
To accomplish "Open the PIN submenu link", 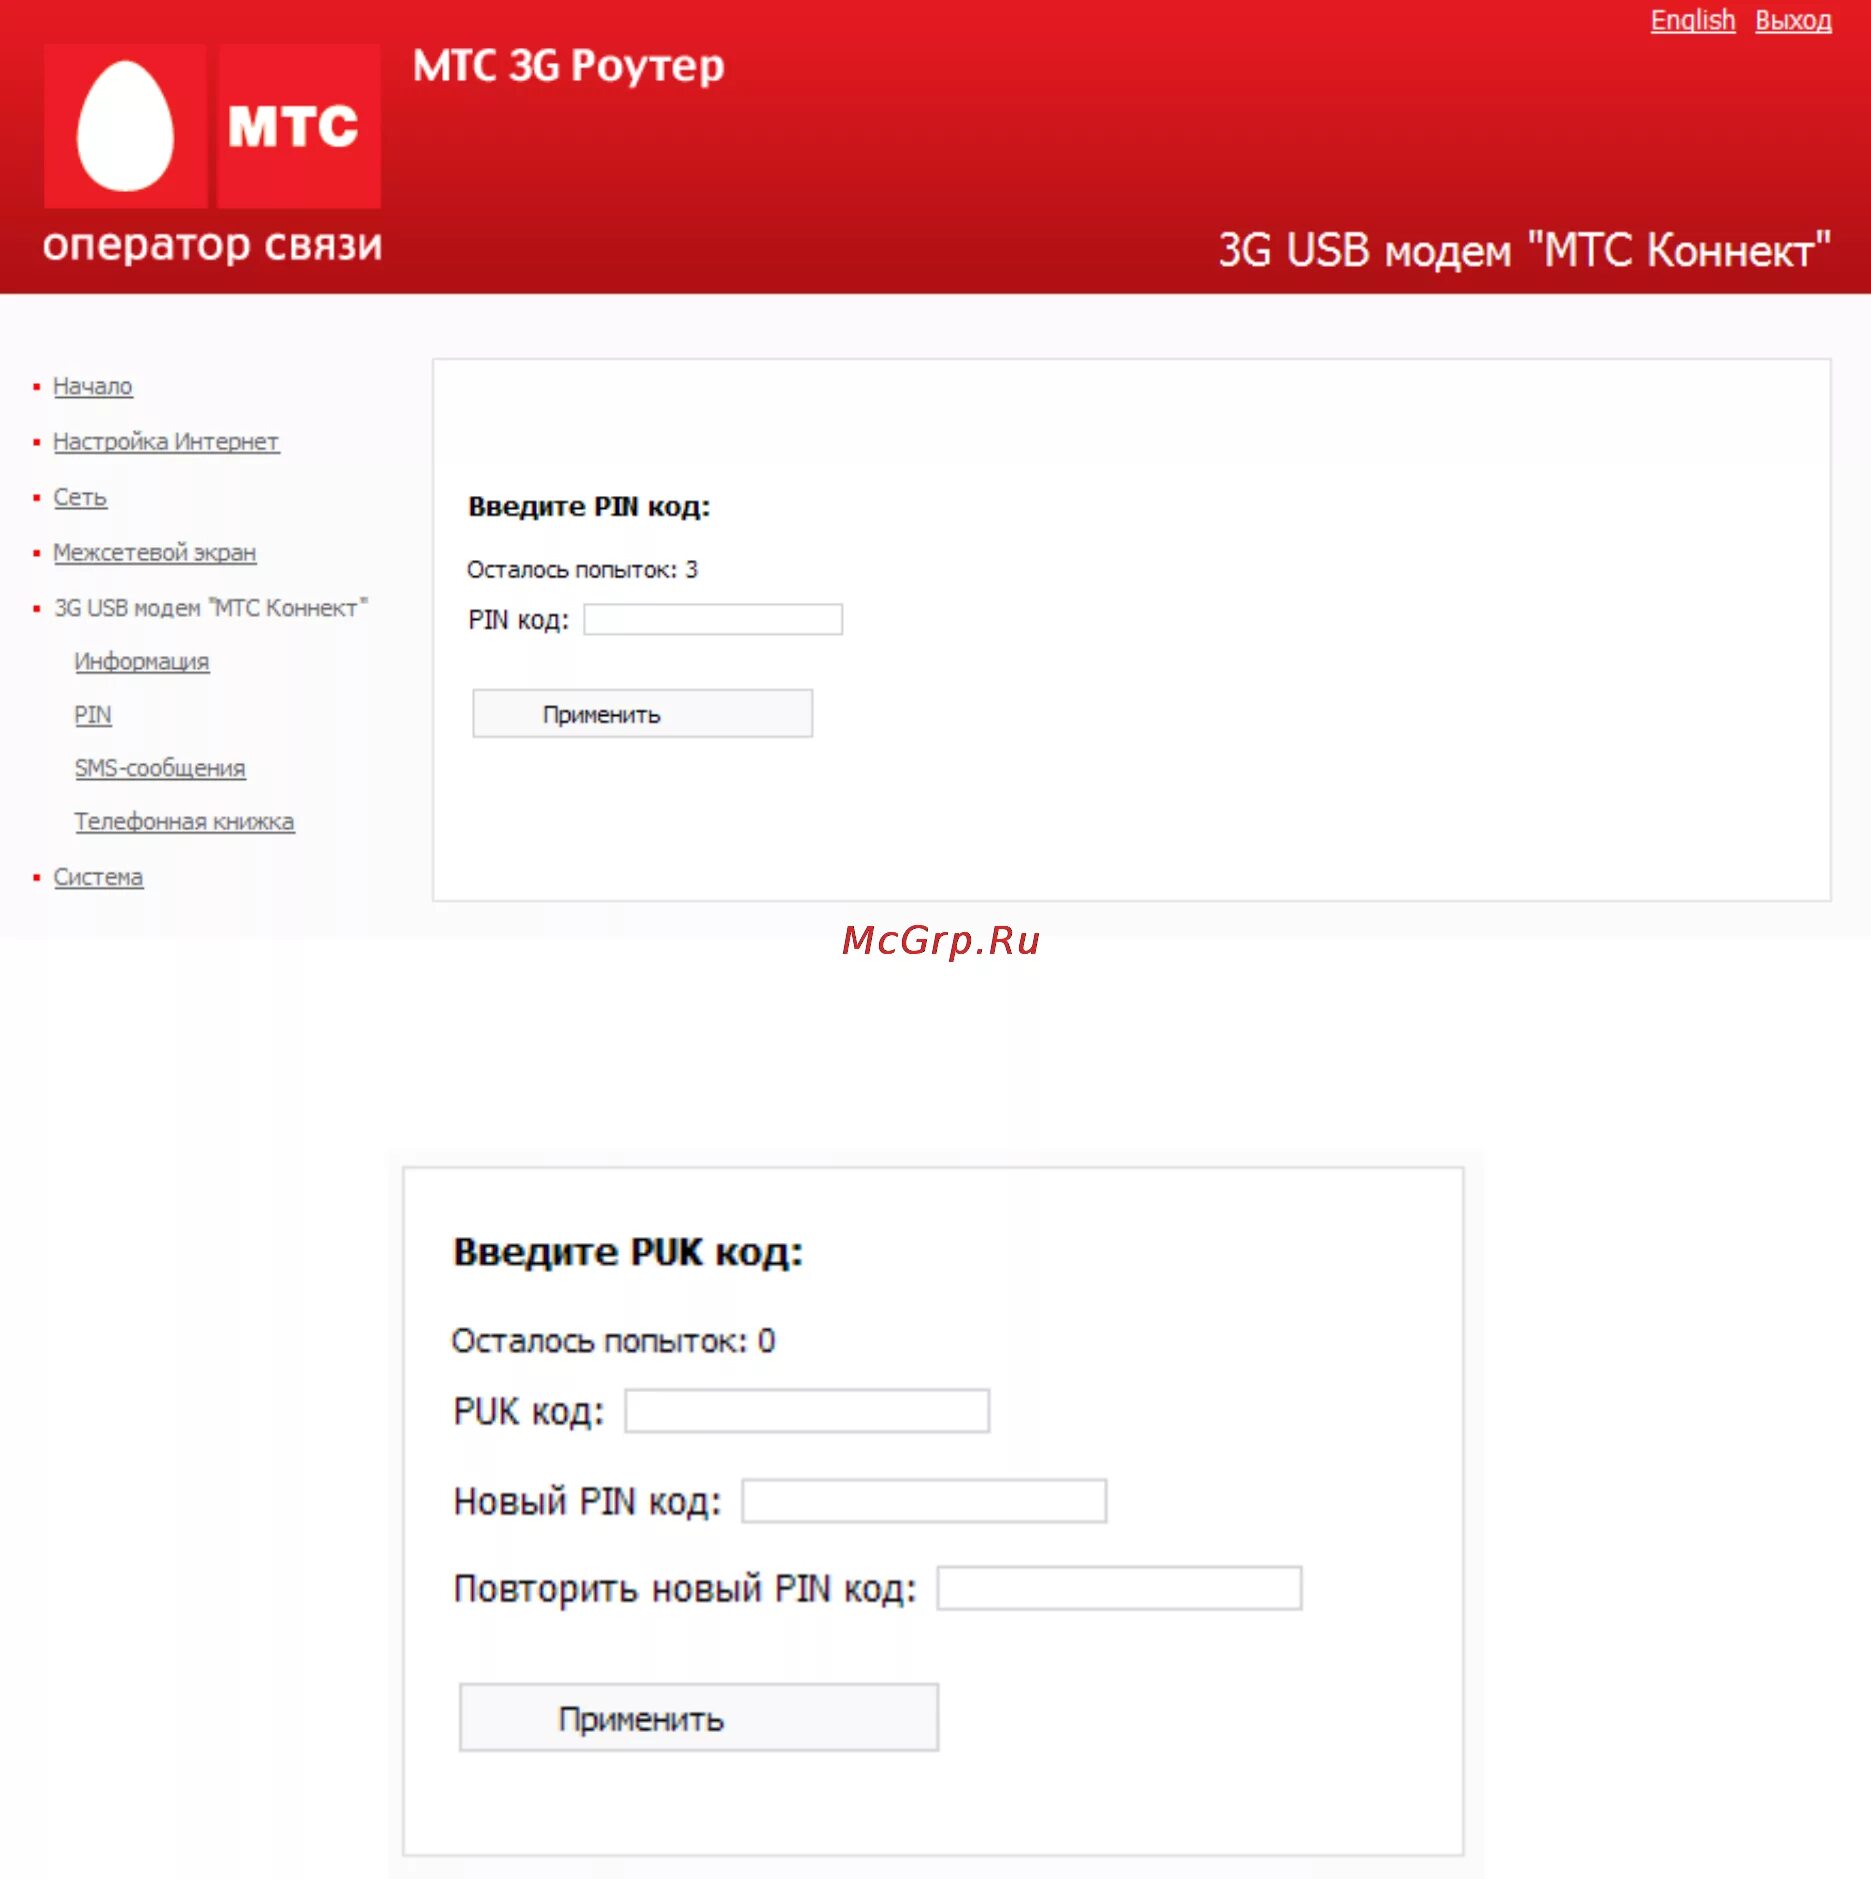I will coord(93,715).
